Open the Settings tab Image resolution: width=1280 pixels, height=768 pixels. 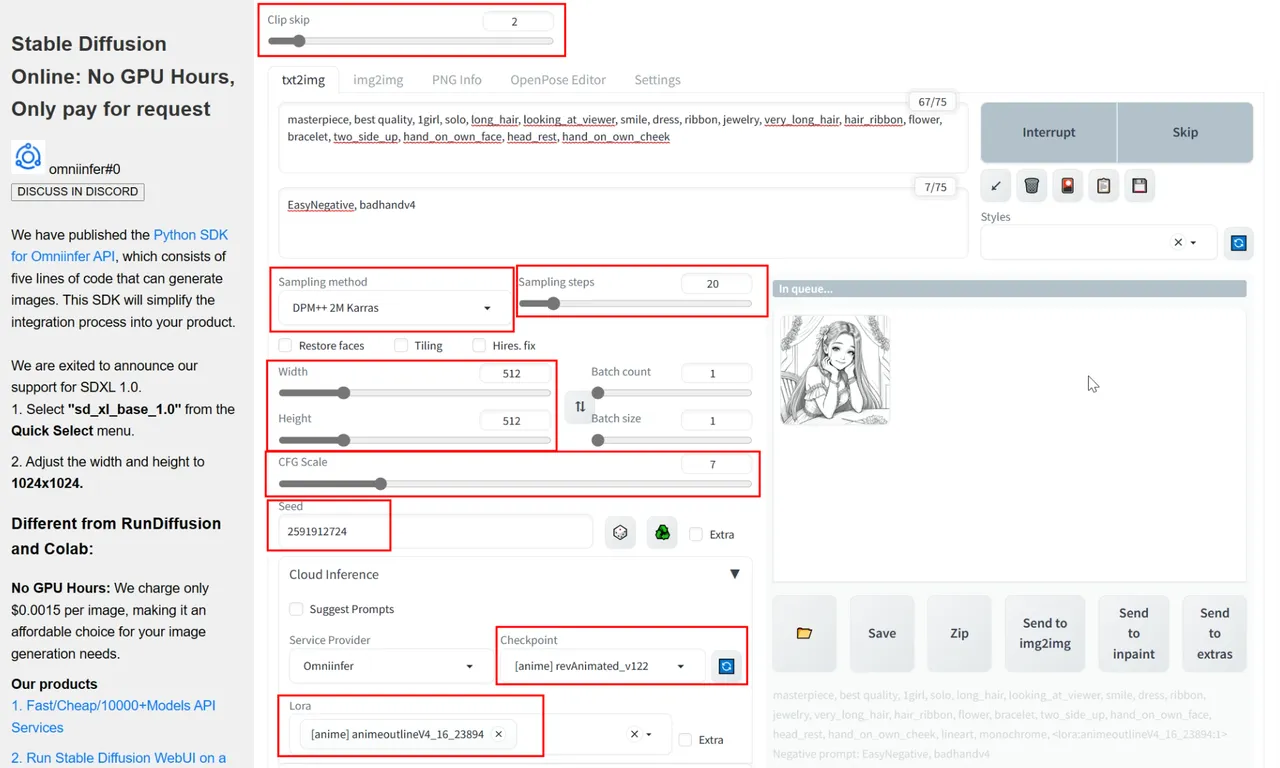coord(657,80)
